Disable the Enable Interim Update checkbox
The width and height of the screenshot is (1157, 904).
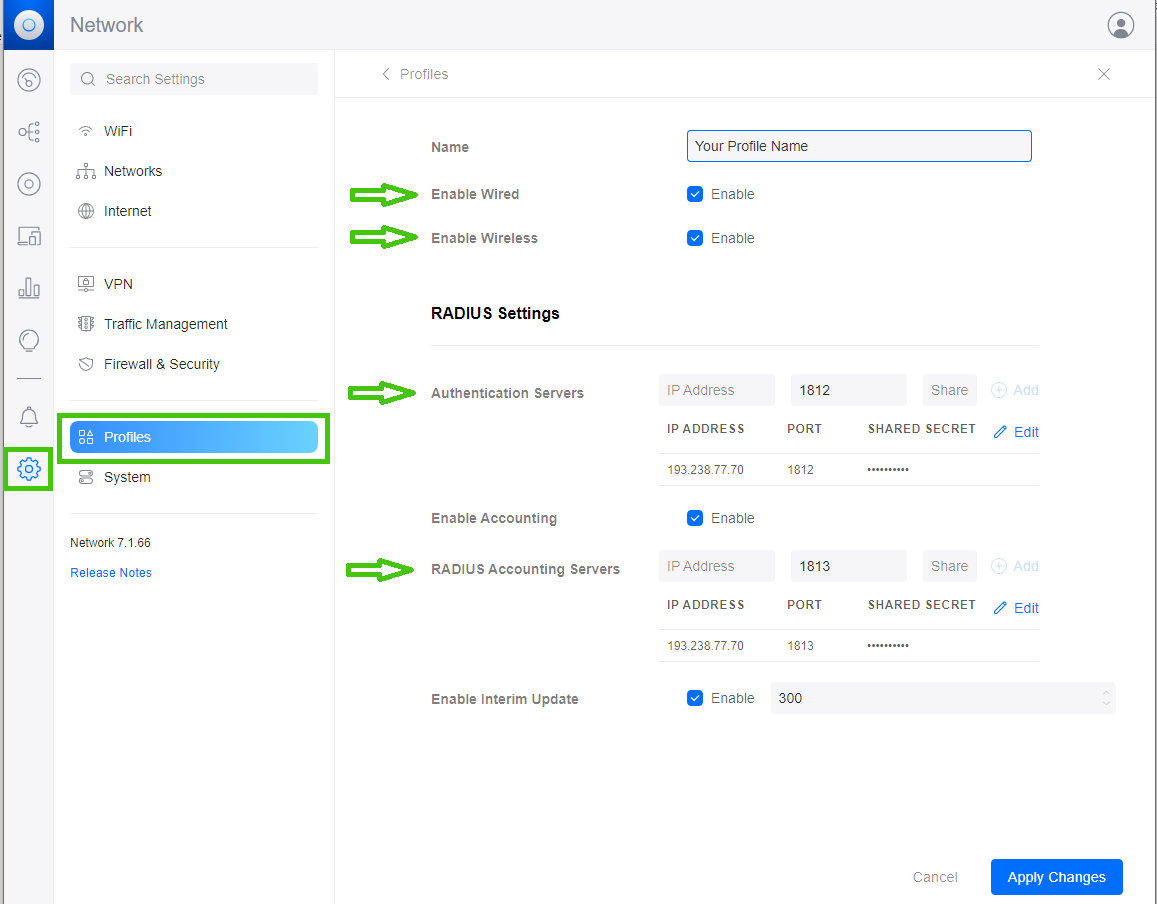coord(695,698)
